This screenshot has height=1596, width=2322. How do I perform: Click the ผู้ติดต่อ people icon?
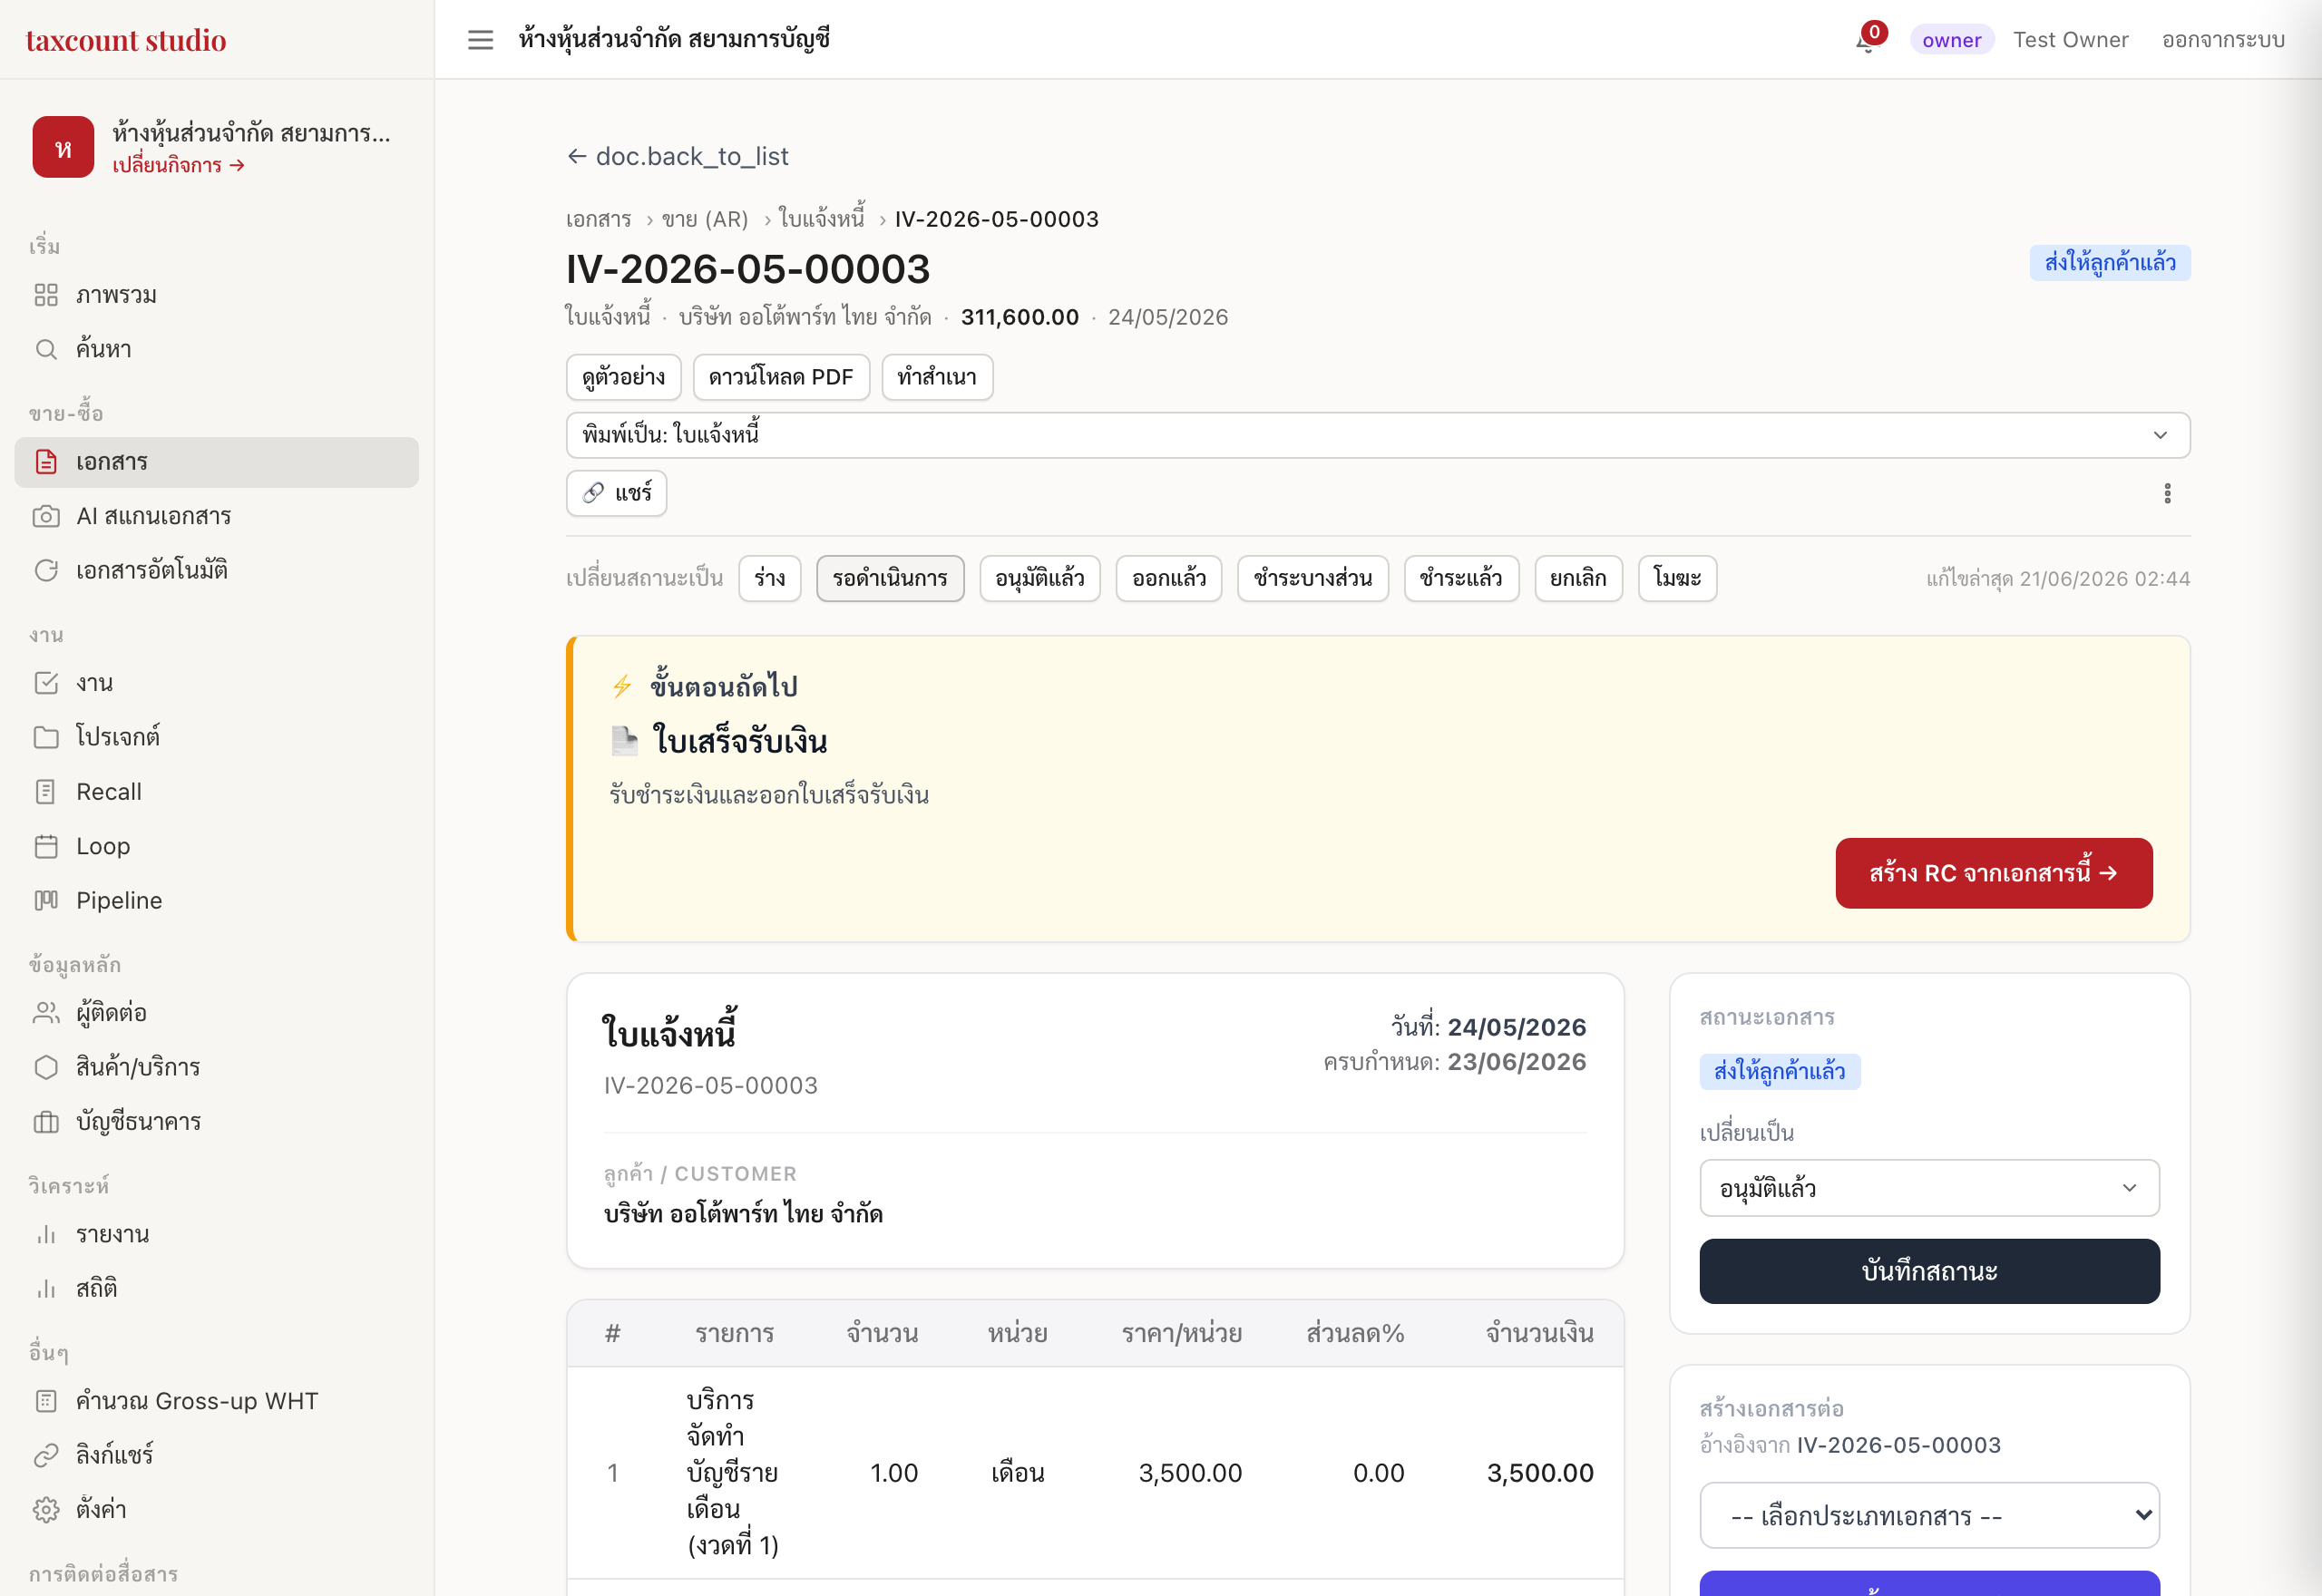point(46,1013)
